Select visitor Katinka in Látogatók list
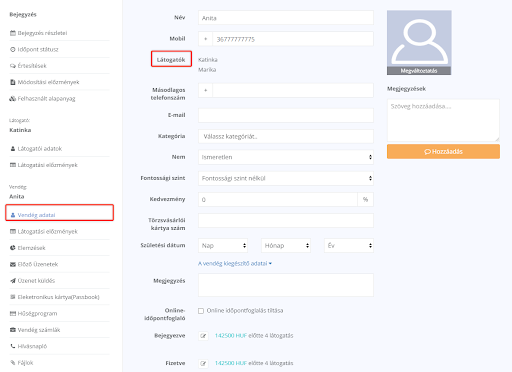Screen dimensions: 512x372 point(208,60)
